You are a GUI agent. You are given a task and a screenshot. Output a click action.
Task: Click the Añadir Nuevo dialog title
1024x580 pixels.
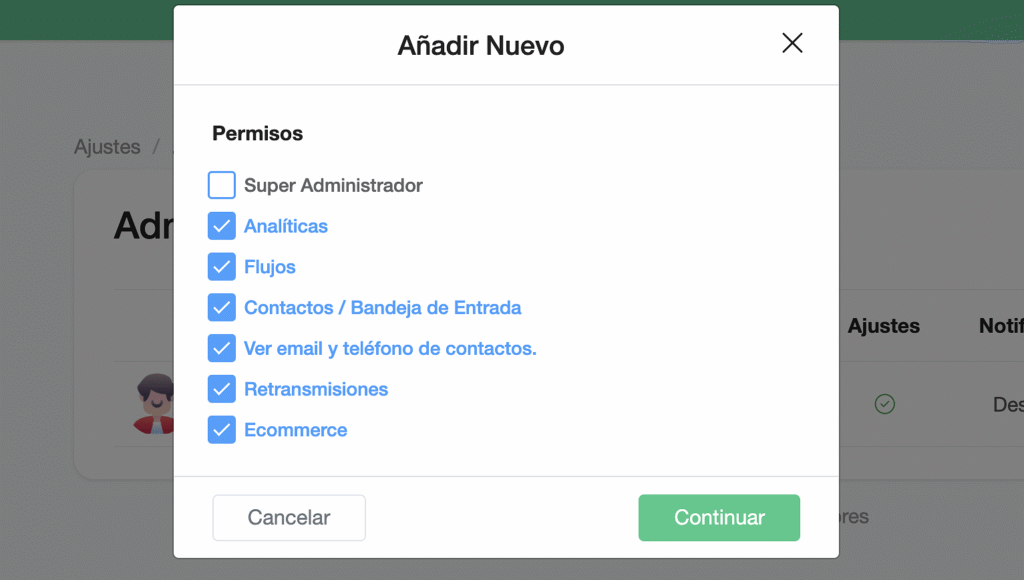point(481,45)
